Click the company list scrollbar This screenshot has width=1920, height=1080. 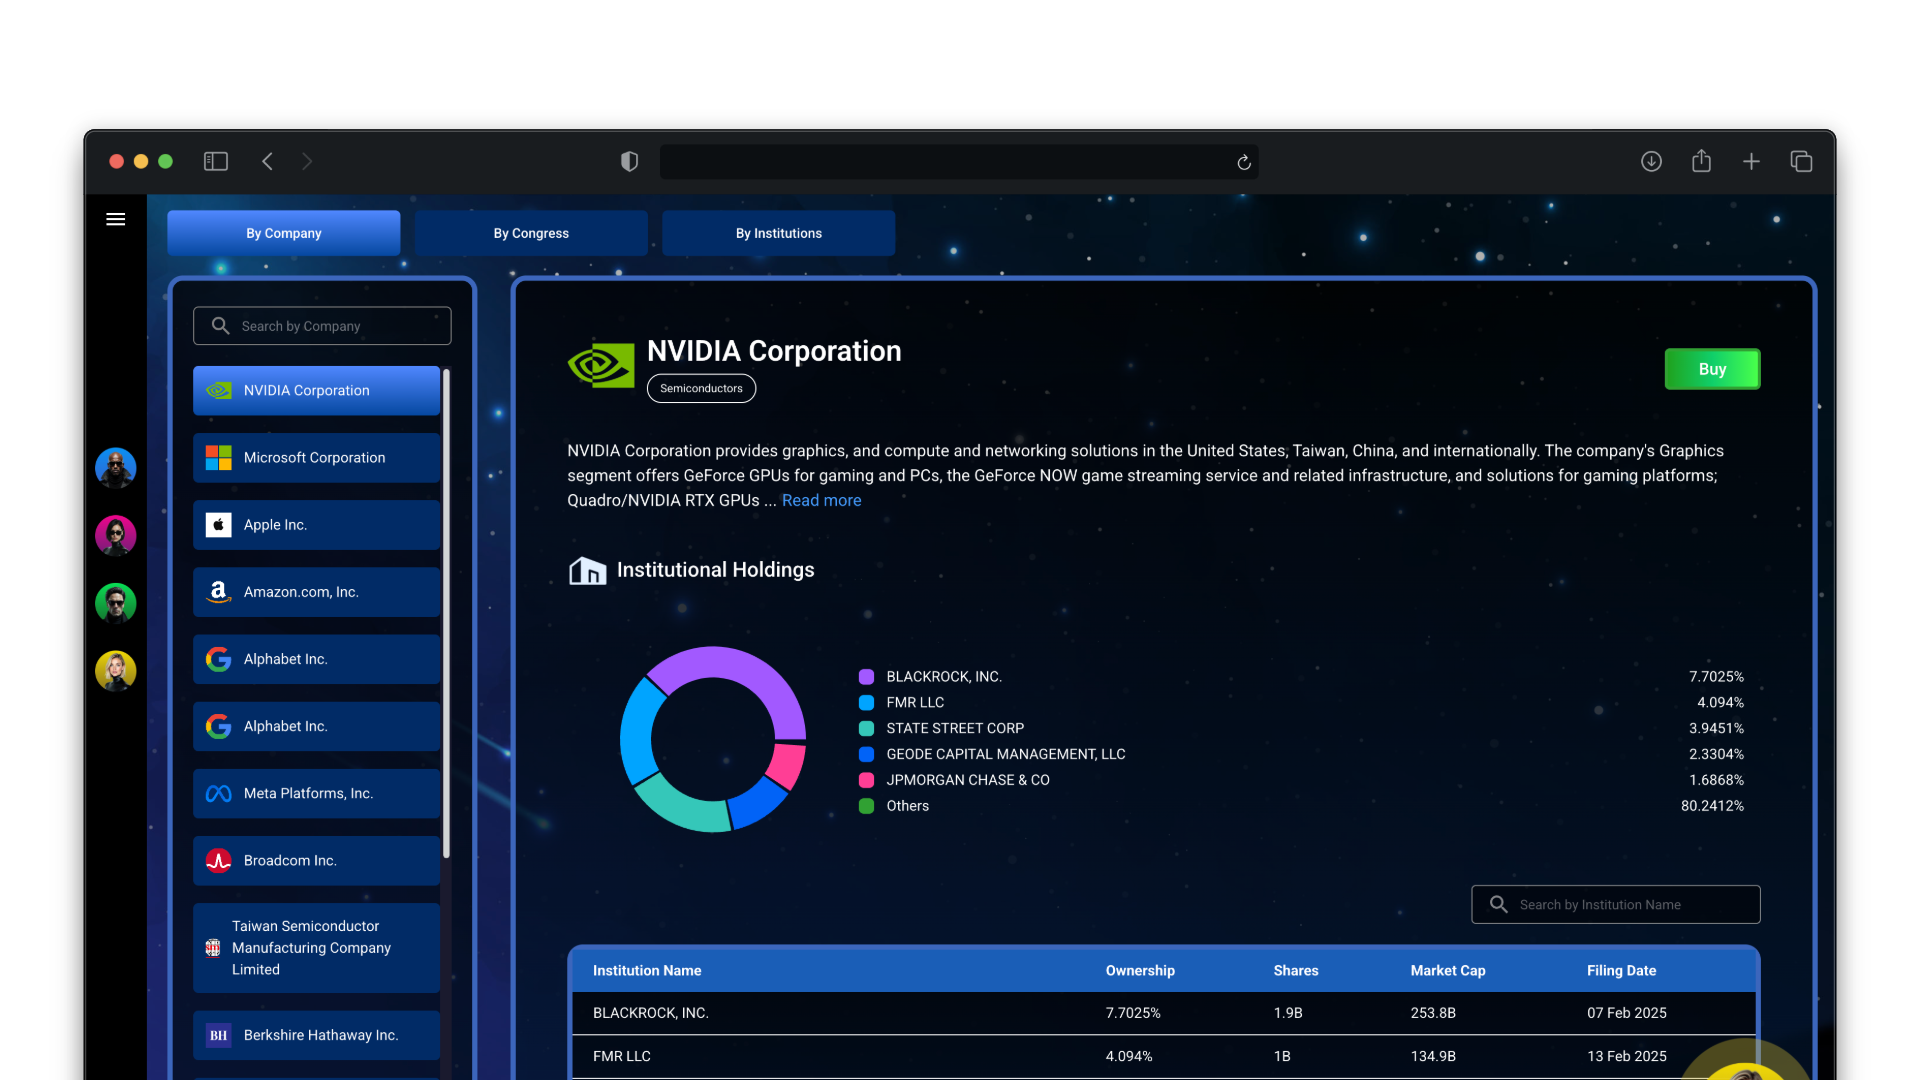tap(446, 613)
